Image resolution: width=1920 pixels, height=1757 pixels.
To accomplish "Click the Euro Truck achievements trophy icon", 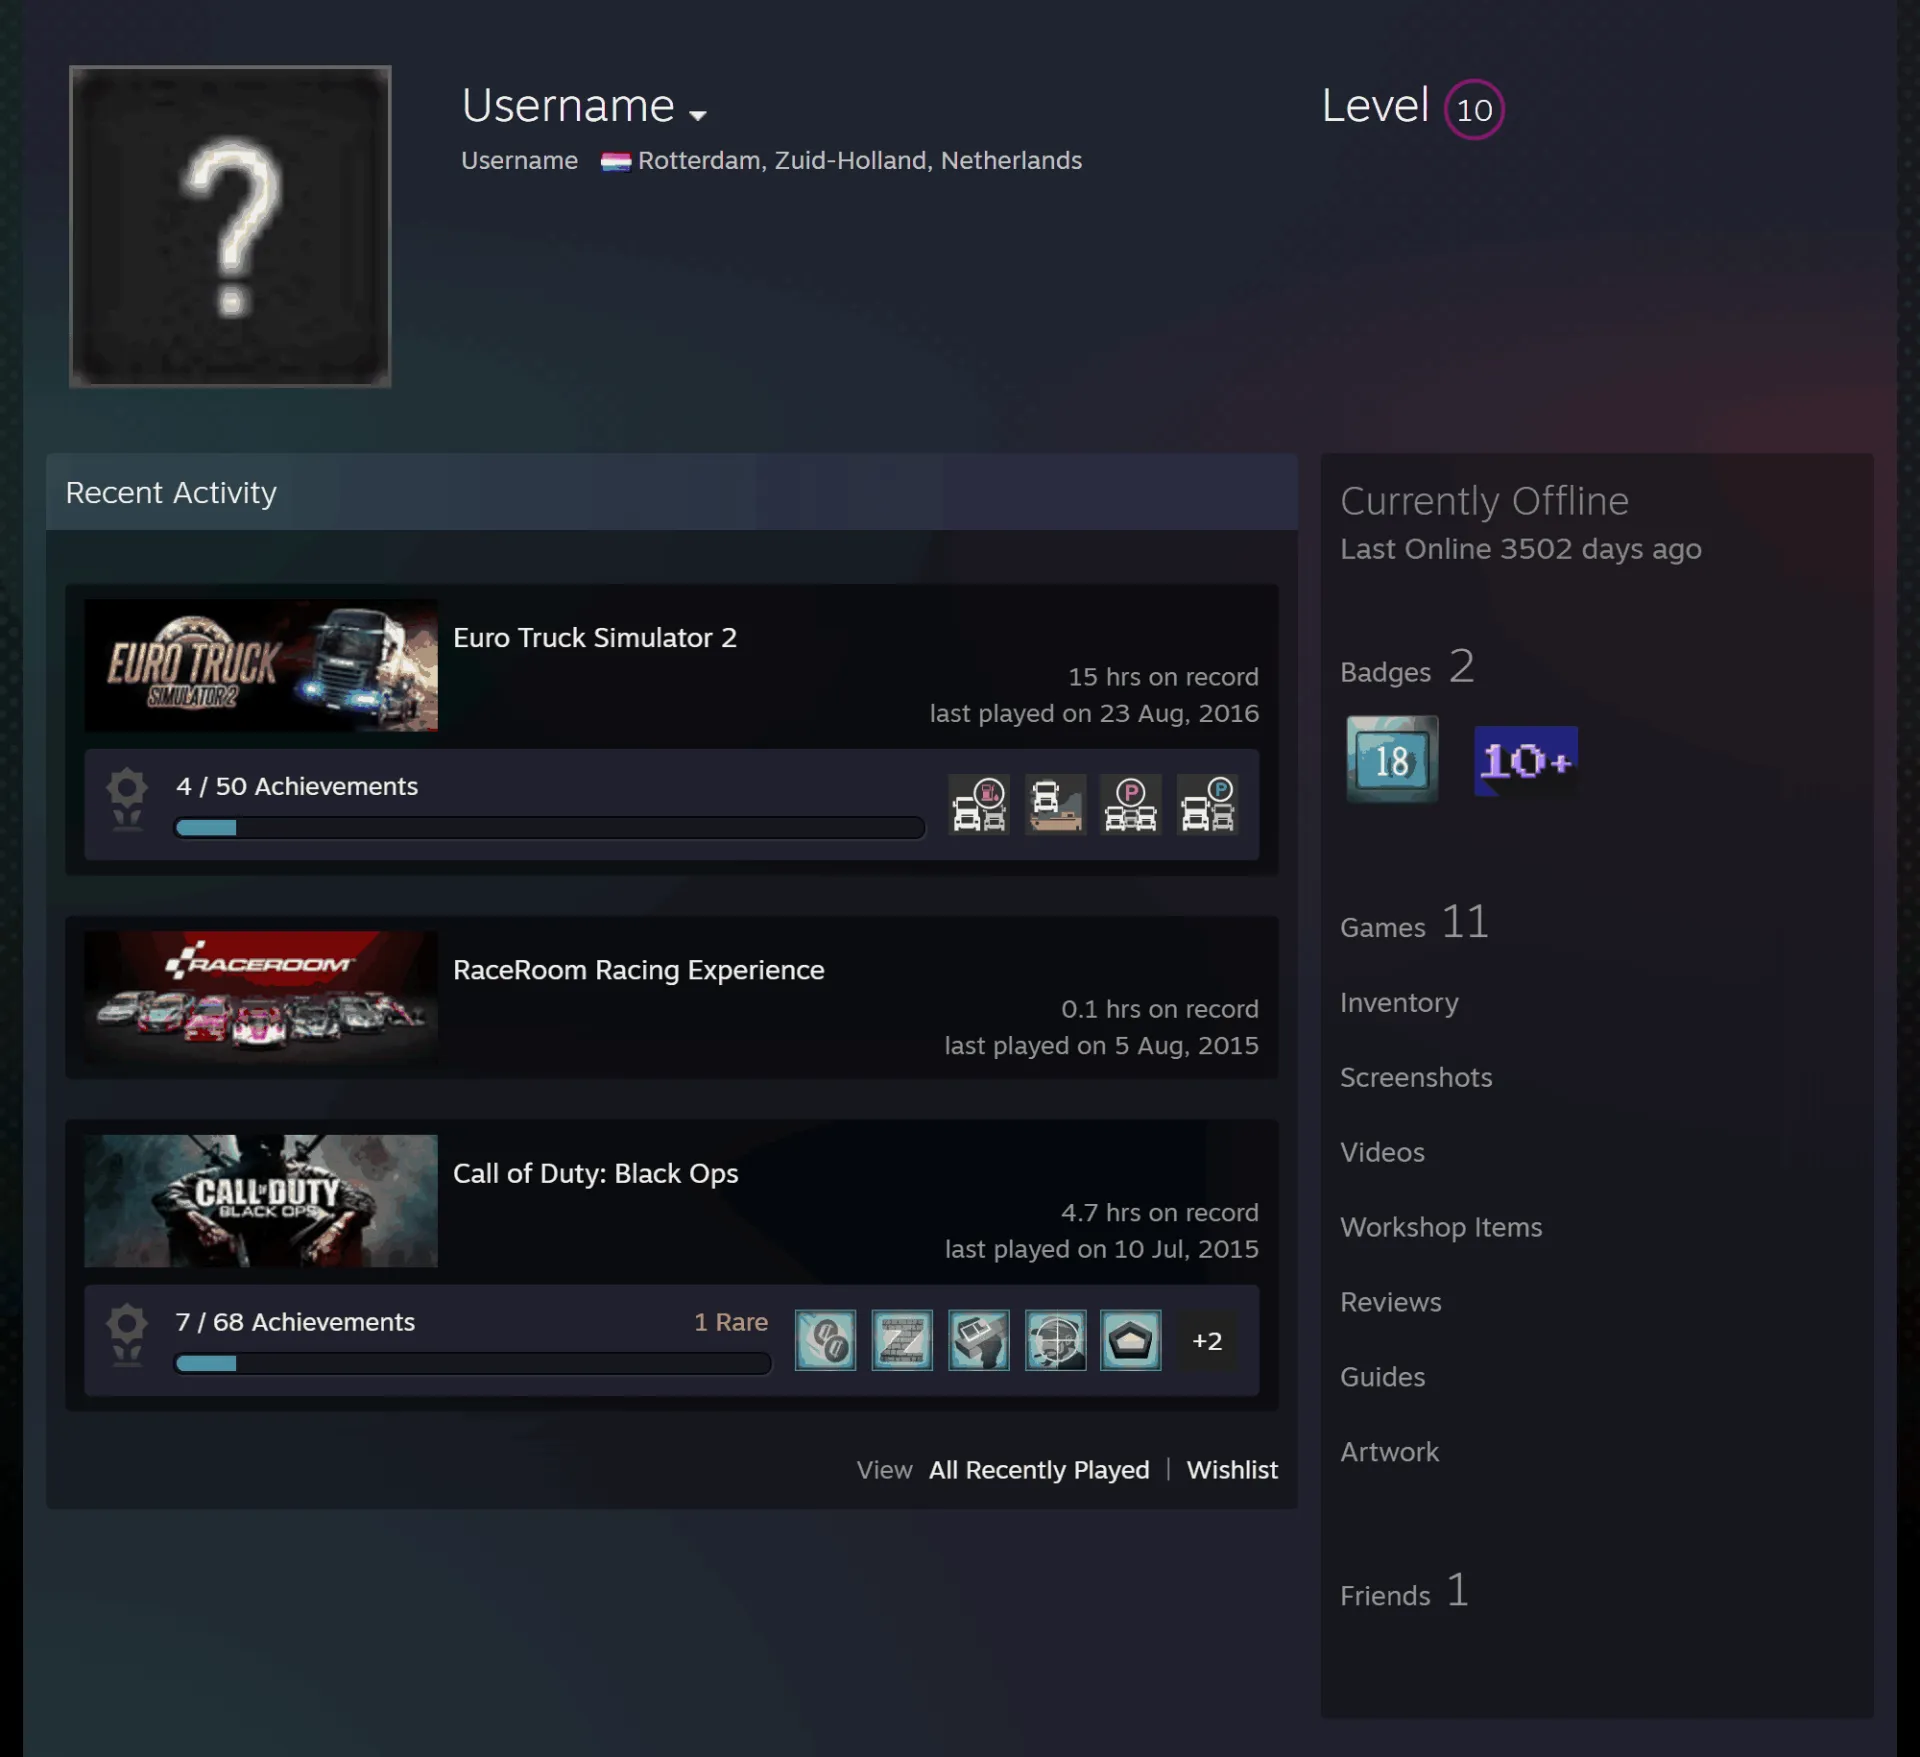I will tap(127, 799).
